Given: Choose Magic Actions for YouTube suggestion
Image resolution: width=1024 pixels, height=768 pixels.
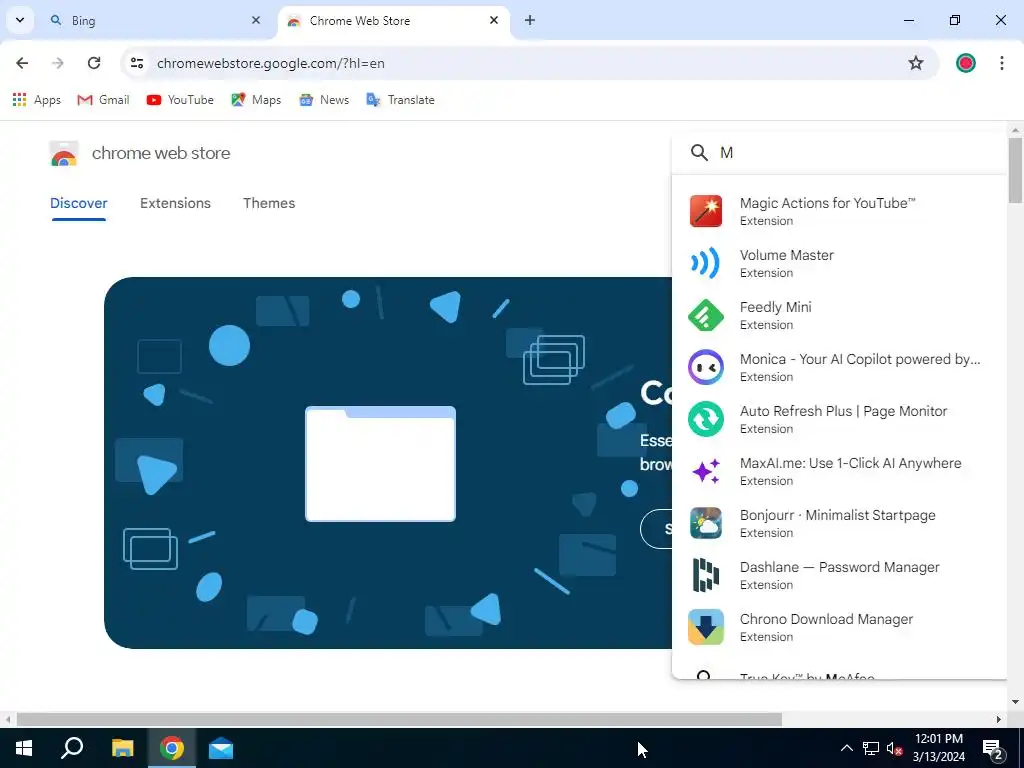Looking at the screenshot, I should (839, 211).
